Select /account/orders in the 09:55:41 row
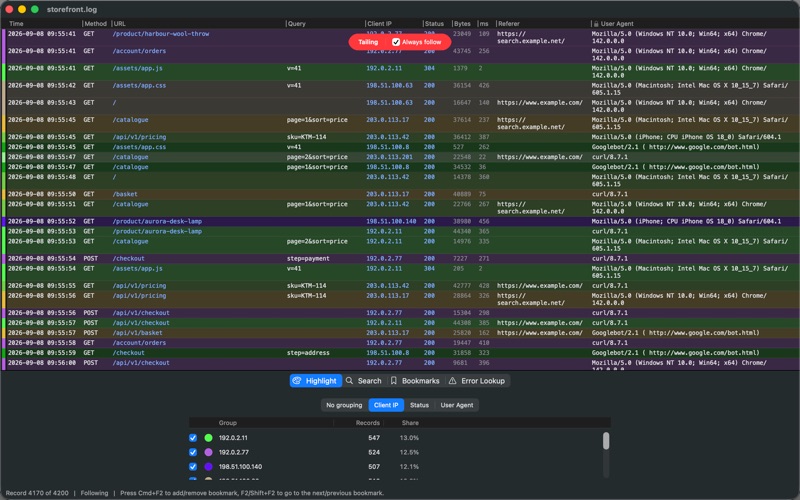The height and width of the screenshot is (500, 800). pos(139,51)
